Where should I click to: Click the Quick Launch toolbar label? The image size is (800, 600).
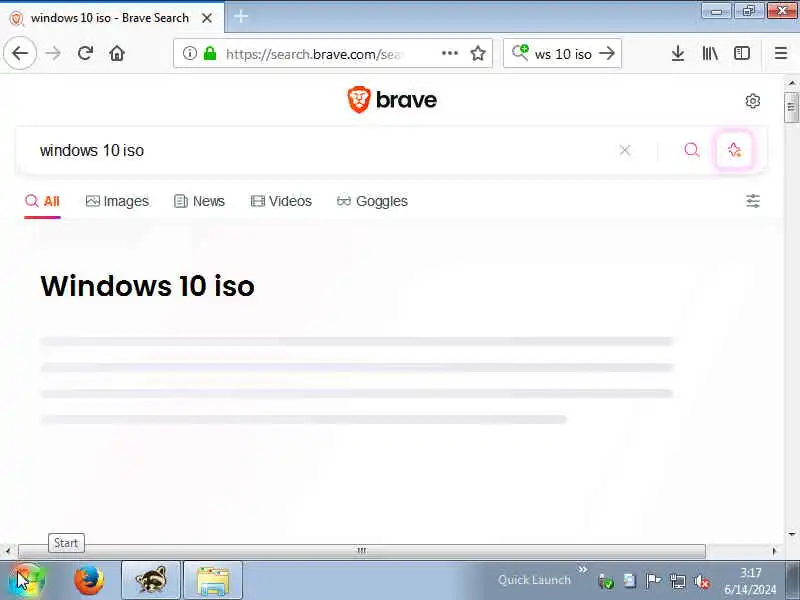534,580
